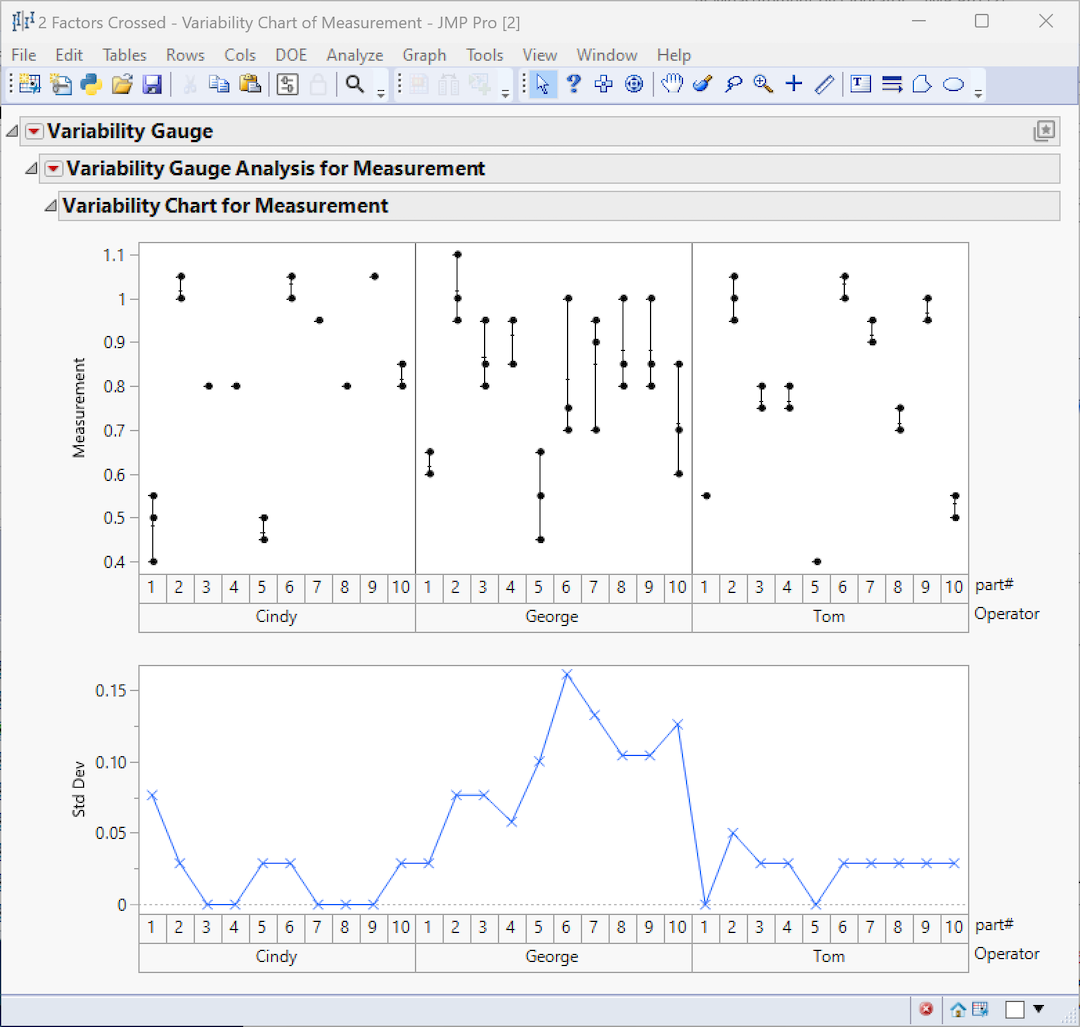1080x1027 pixels.
Task: Collapse the Variability Chart for Measurement section
Action: pyautogui.click(x=50, y=205)
